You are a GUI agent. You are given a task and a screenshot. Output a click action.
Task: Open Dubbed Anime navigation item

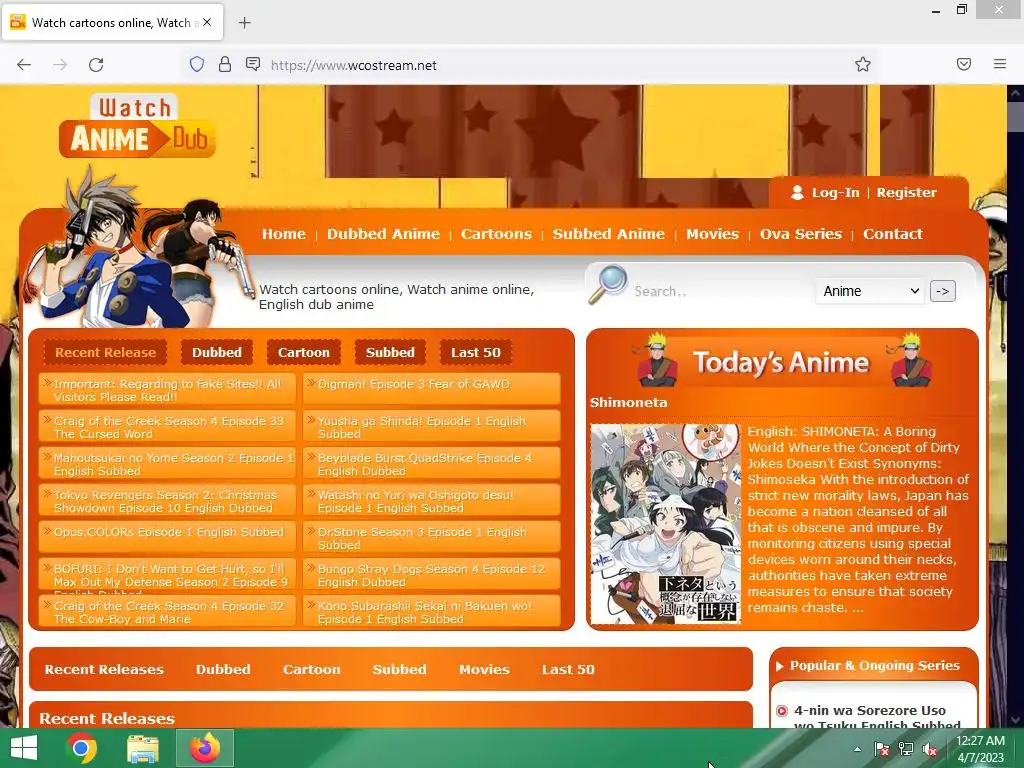383,234
